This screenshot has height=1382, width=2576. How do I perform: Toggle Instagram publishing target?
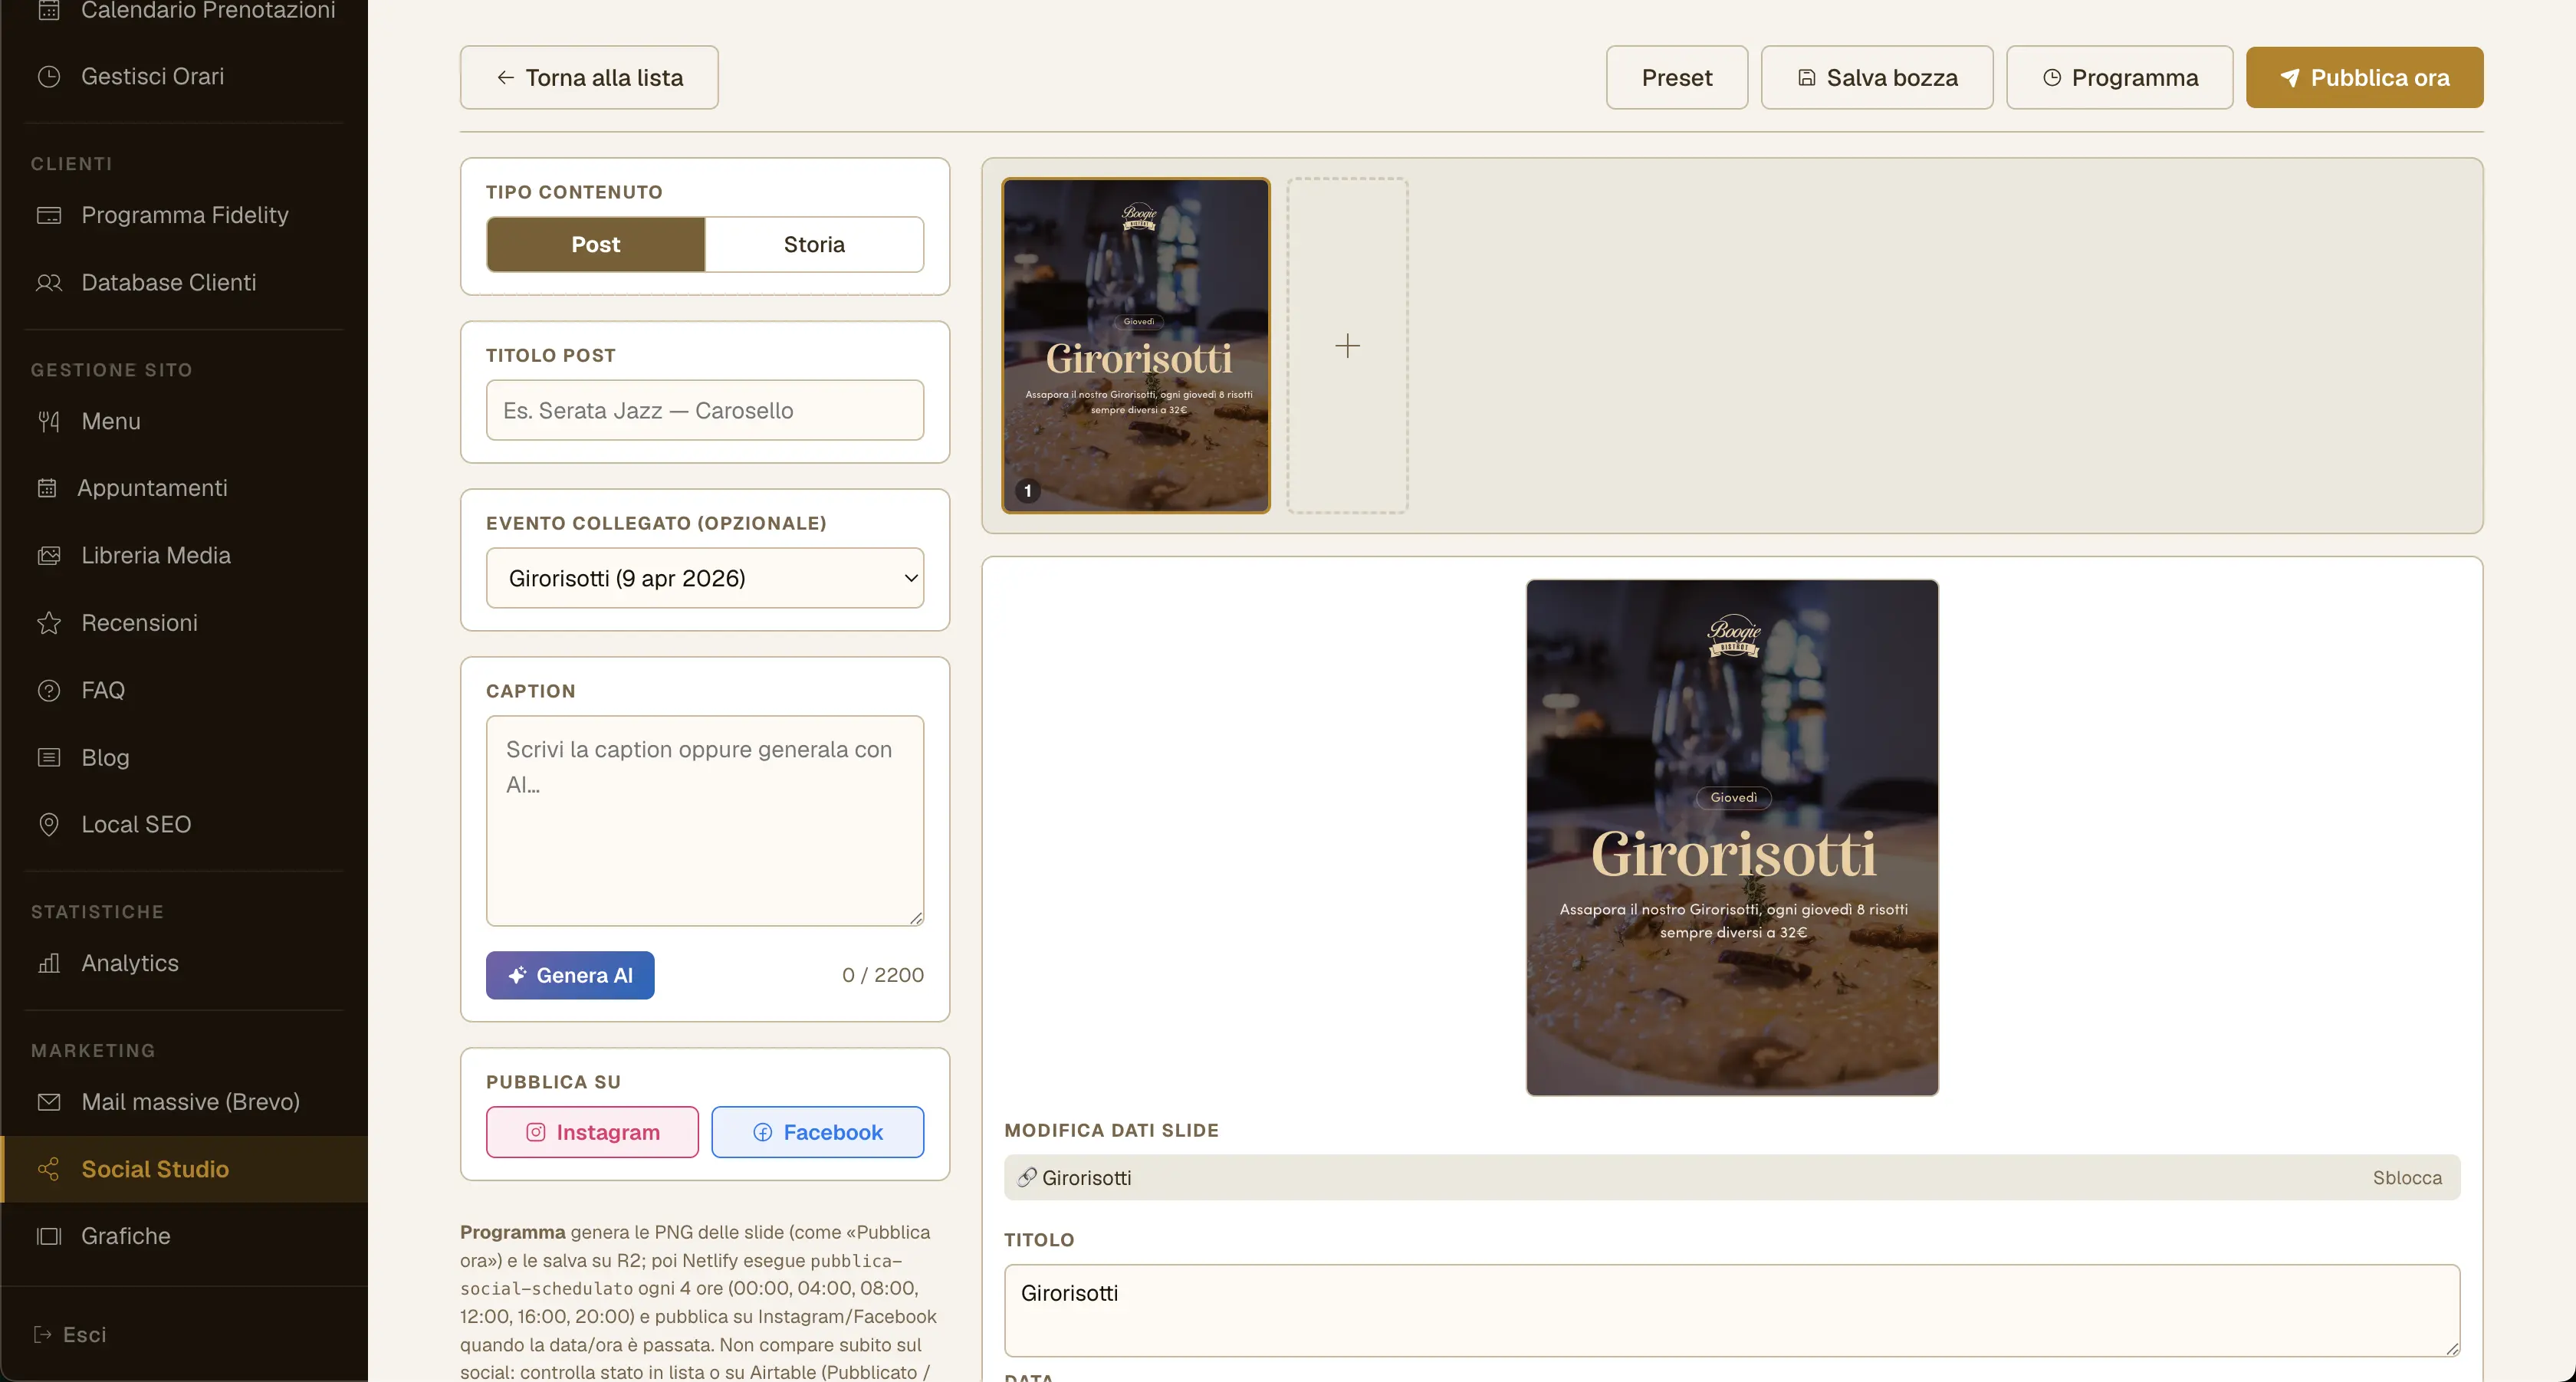click(592, 1132)
